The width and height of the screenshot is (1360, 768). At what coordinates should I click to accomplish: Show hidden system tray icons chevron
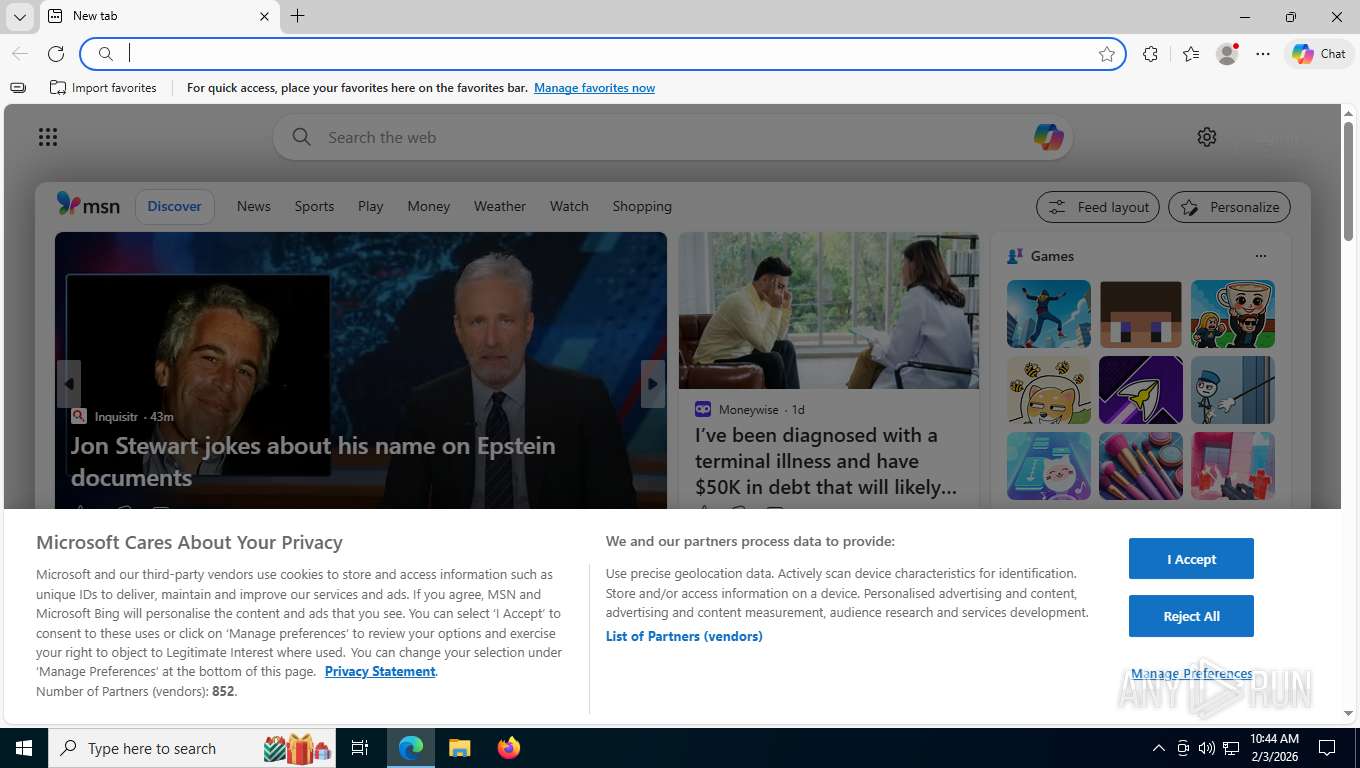pyautogui.click(x=1158, y=748)
